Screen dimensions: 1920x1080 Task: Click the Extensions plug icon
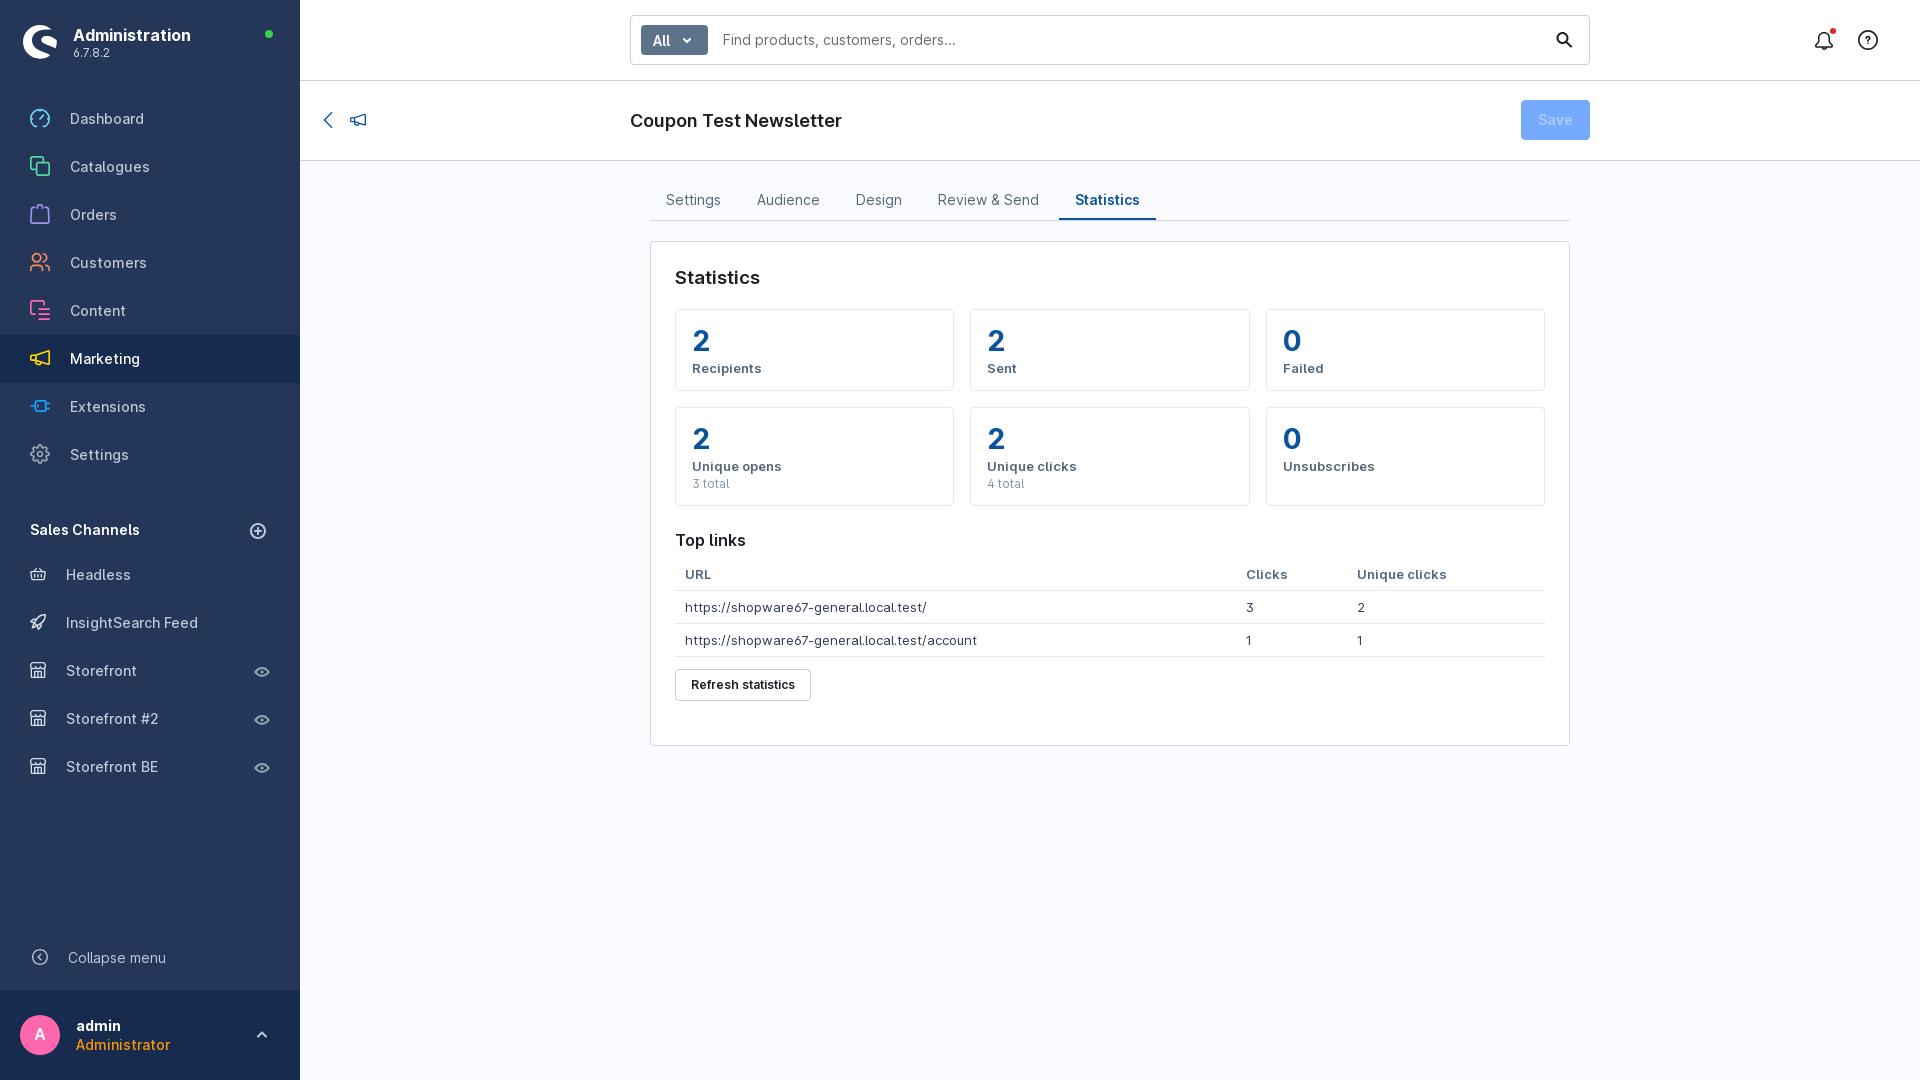coord(40,407)
